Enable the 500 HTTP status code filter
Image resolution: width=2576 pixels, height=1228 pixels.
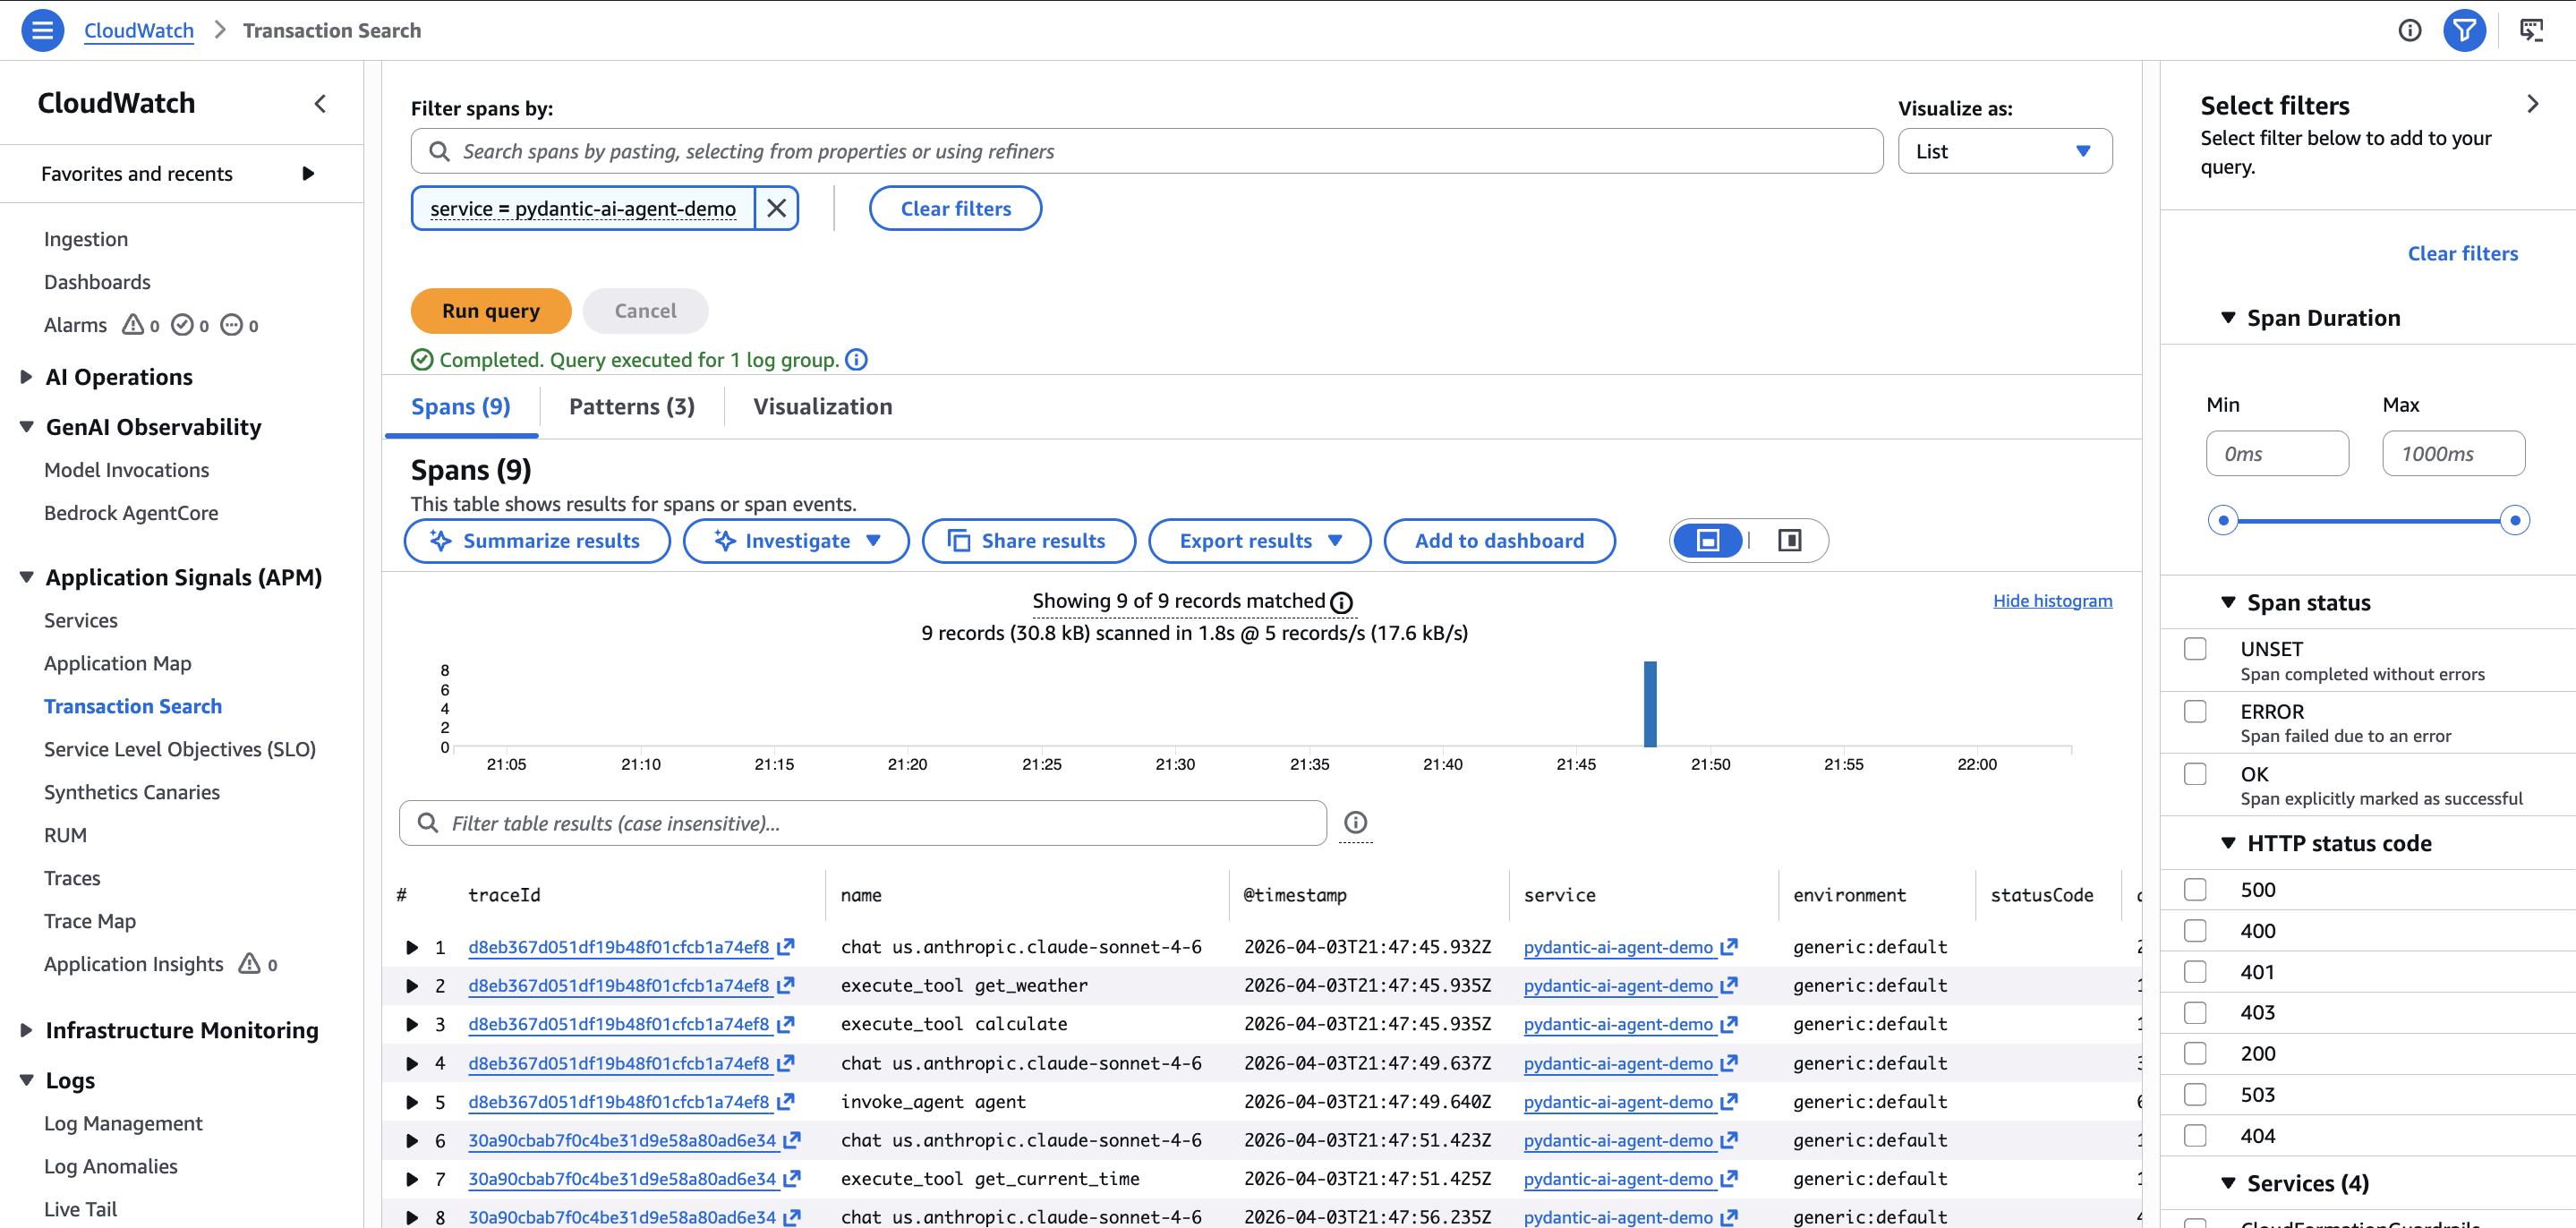click(2195, 889)
